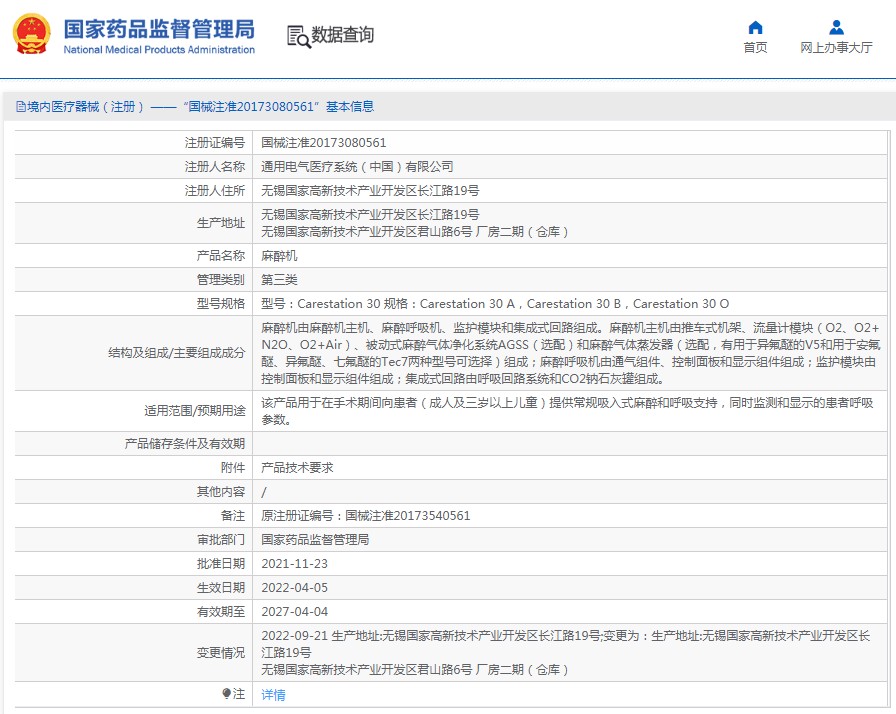Click 注册人住所 label cell
Screen dimensions: 896x714
133,190
